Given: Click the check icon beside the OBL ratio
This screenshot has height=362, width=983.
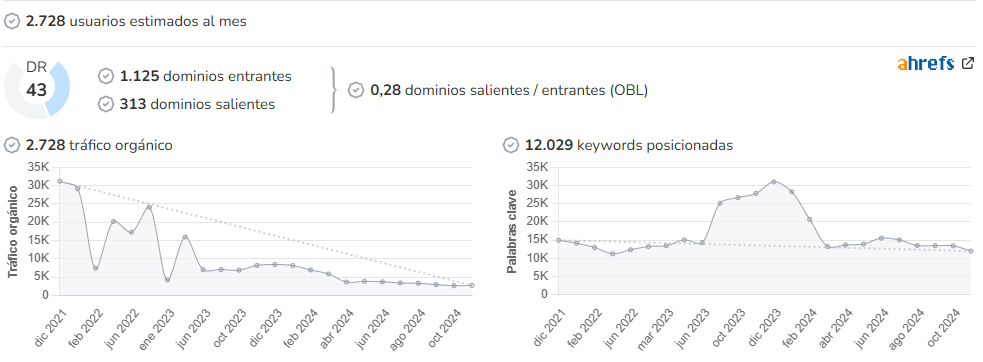Looking at the screenshot, I should (356, 90).
